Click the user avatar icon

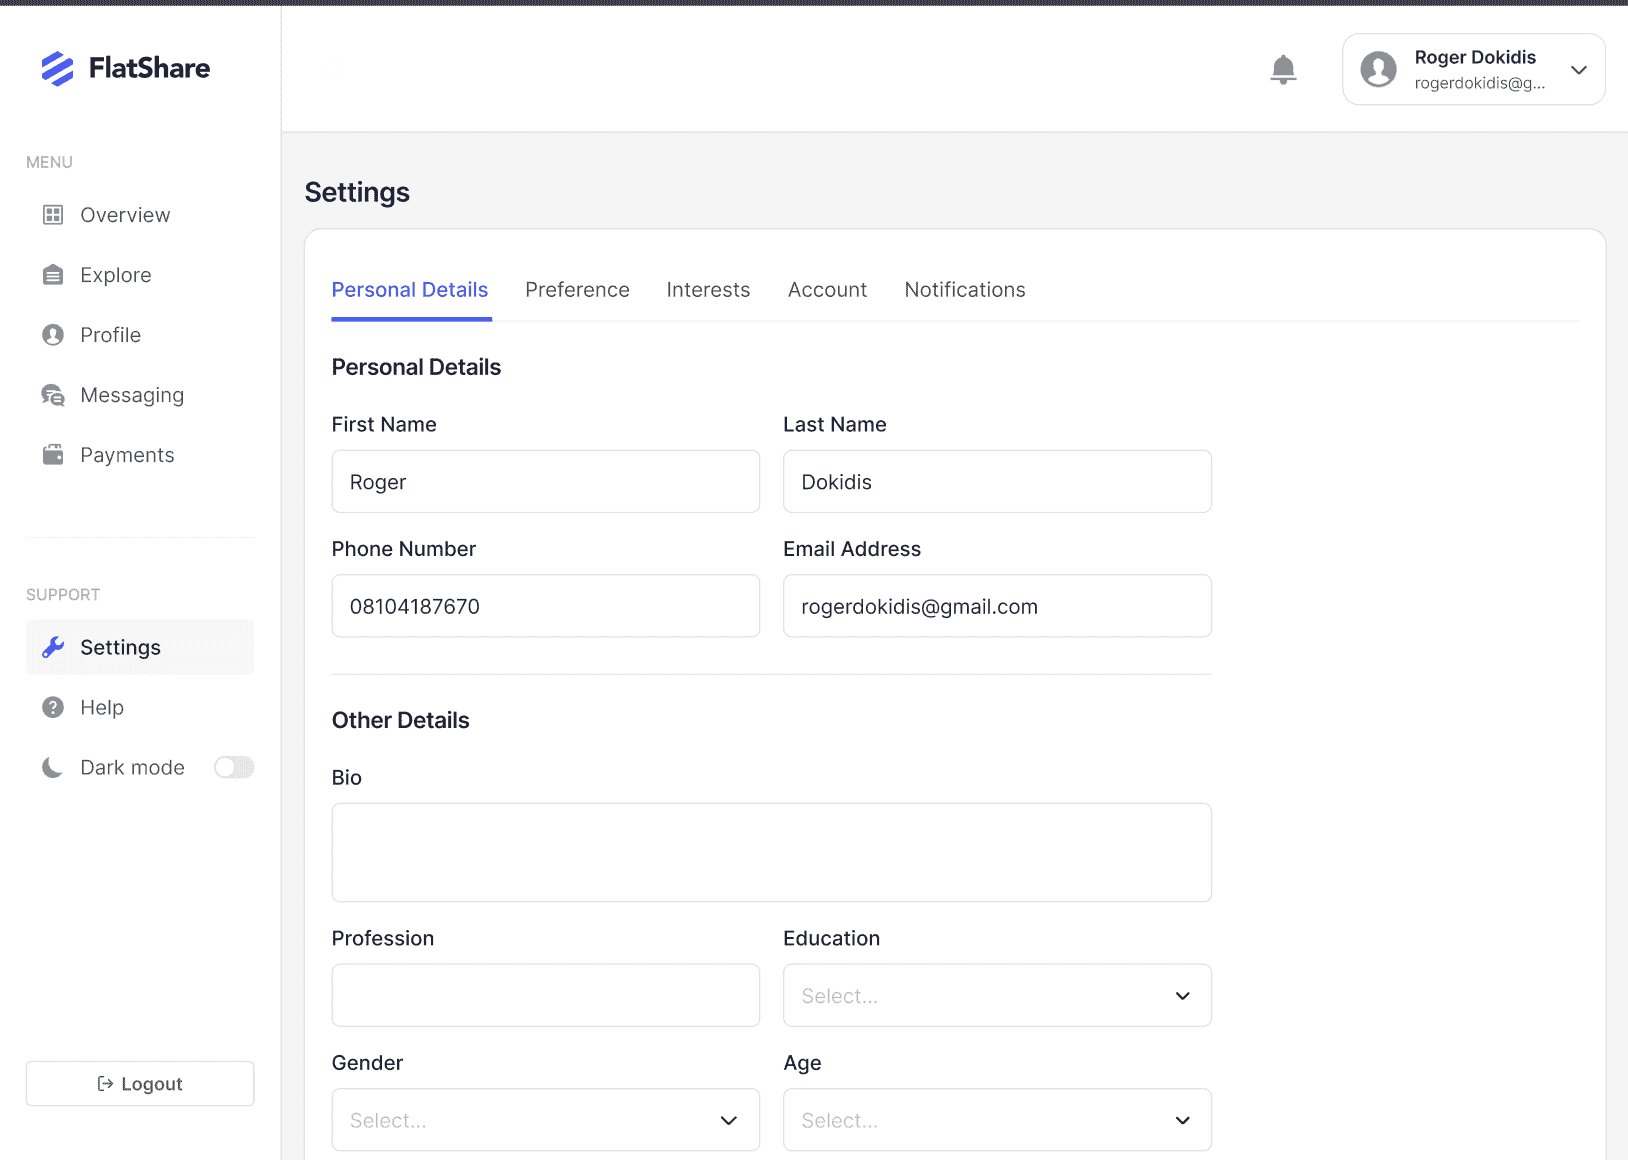[x=1378, y=69]
